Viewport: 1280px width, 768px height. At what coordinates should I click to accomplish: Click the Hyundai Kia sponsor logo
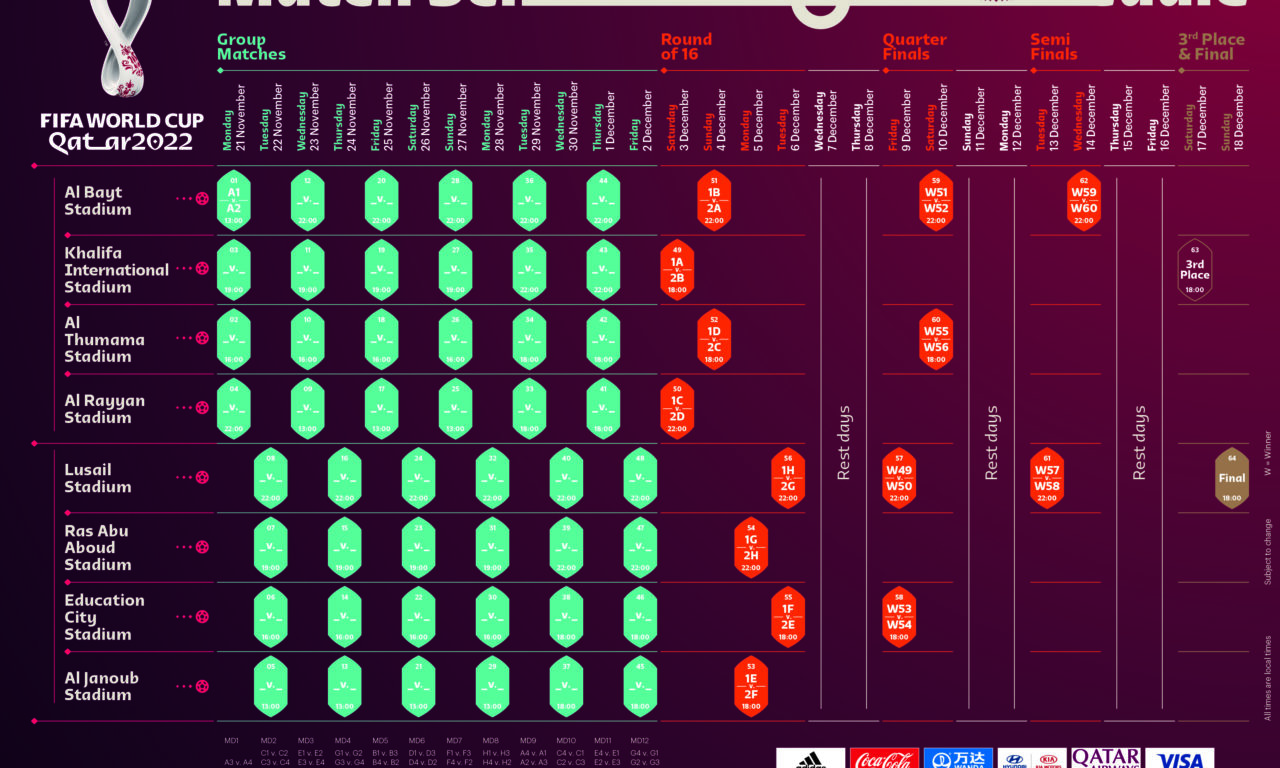pos(1031,759)
